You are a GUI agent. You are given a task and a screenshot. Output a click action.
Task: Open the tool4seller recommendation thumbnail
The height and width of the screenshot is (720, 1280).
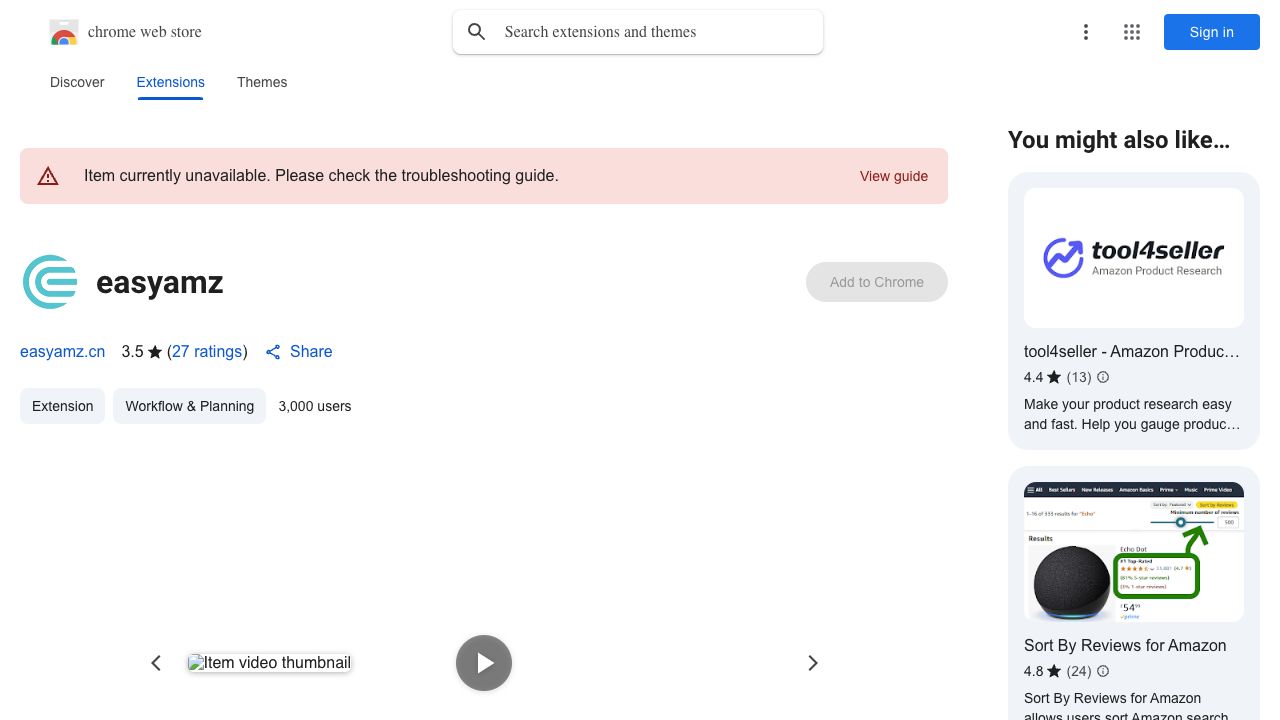pyautogui.click(x=1133, y=258)
